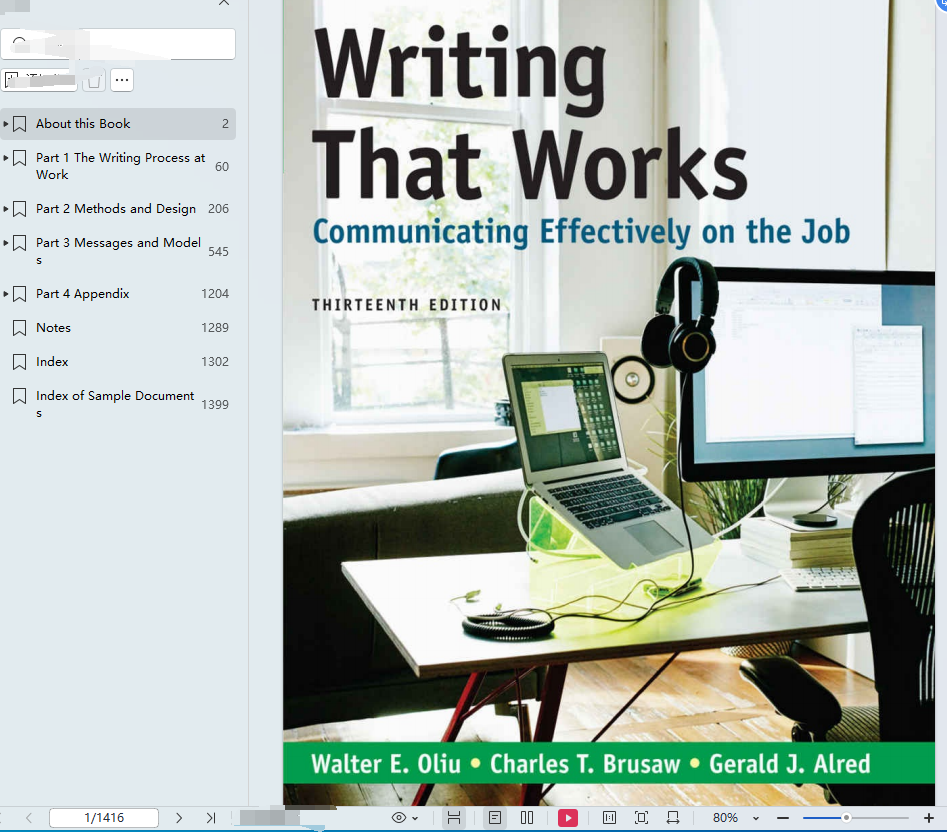Fit the page to window width
Image resolution: width=947 pixels, height=832 pixels.
[x=673, y=818]
